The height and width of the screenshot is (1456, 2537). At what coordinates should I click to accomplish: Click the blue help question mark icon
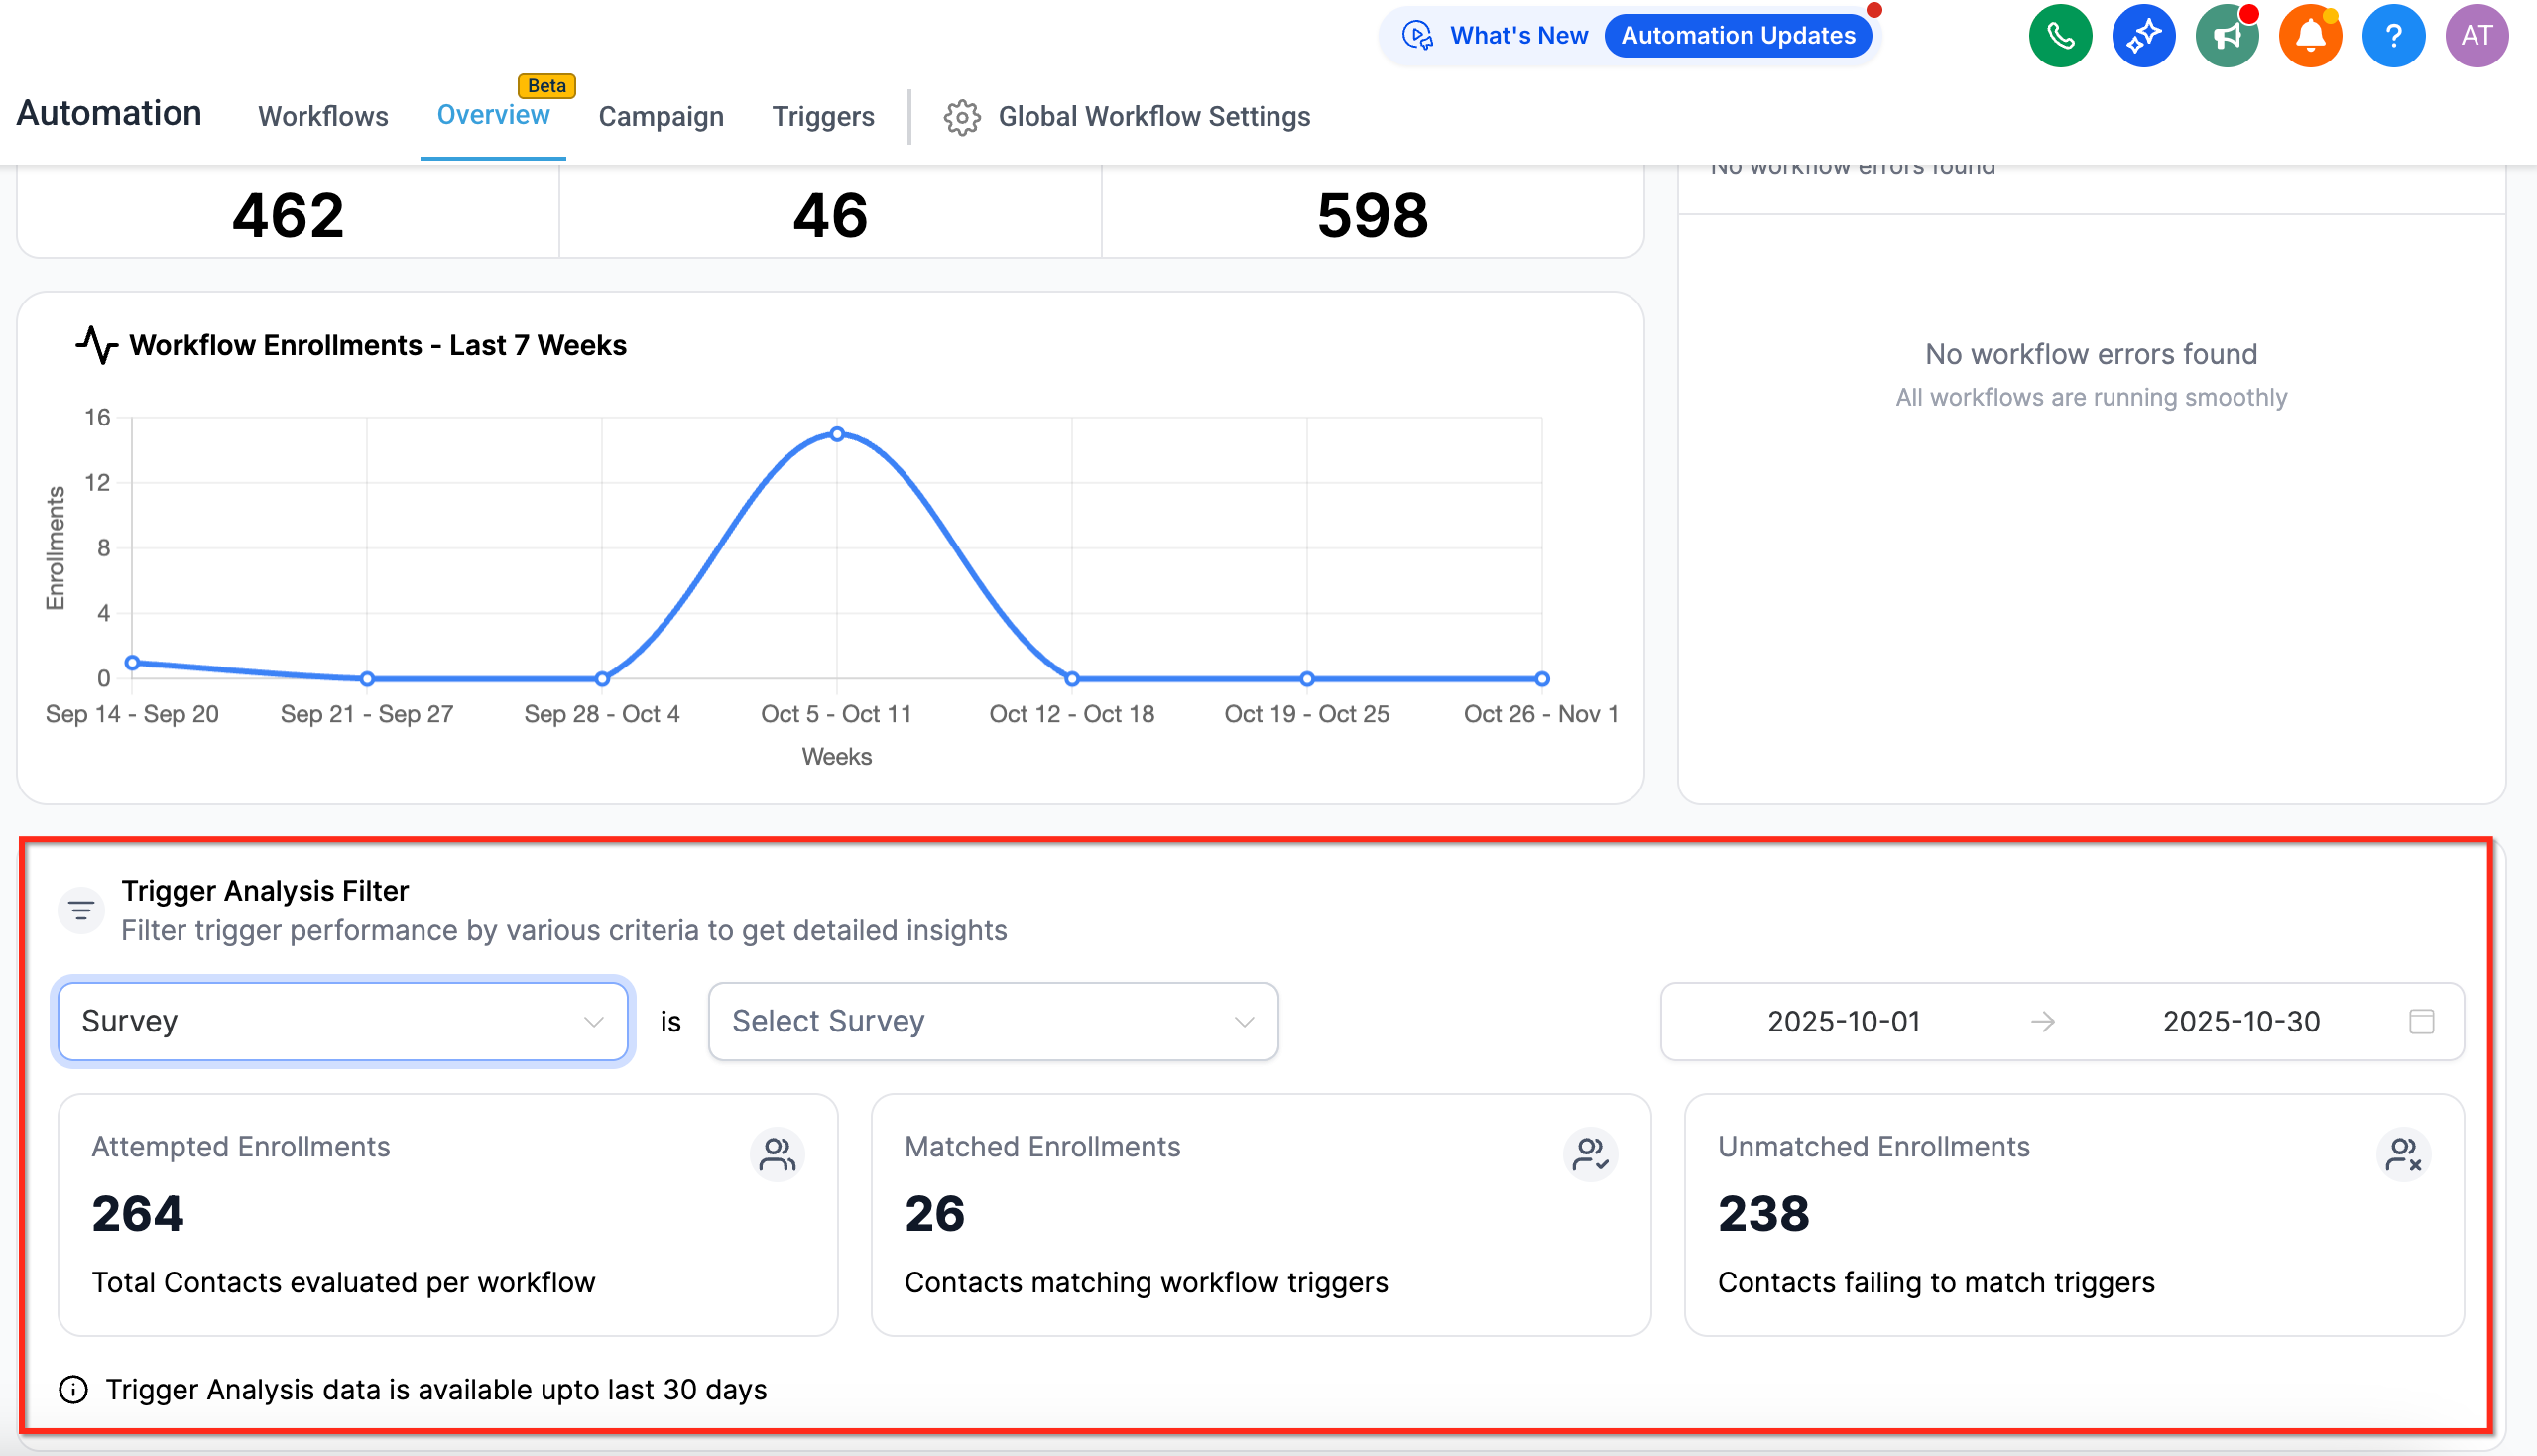(2393, 36)
